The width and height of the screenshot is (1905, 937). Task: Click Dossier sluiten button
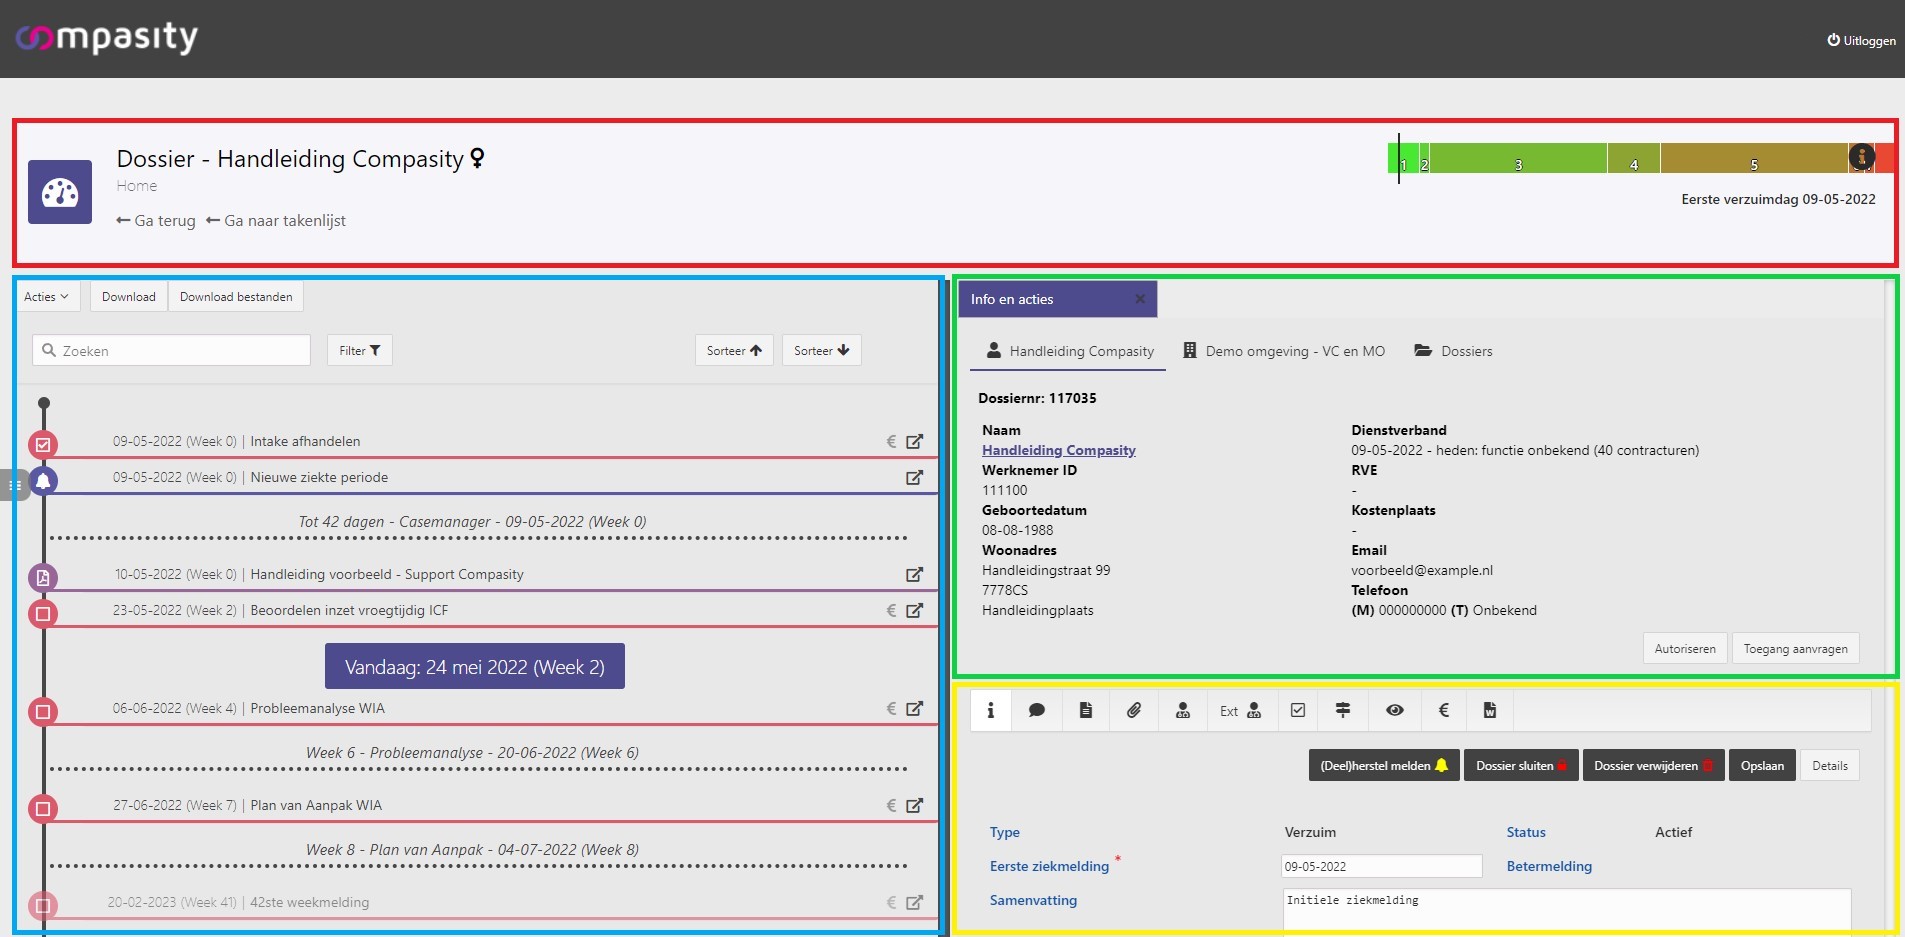[x=1521, y=765]
